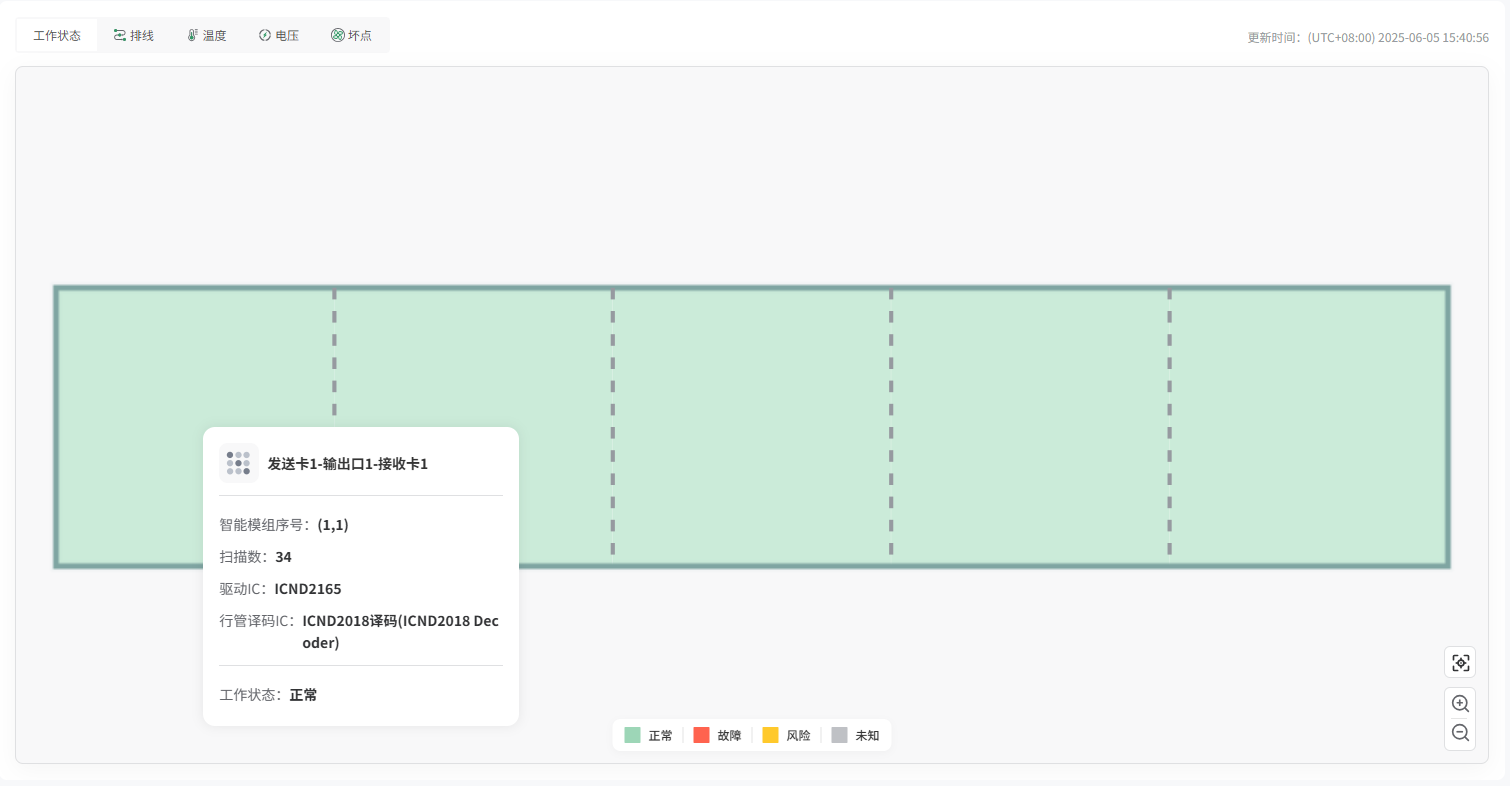Image resolution: width=1510 pixels, height=786 pixels.
Task: Click the 风险 legend label
Action: 798,735
